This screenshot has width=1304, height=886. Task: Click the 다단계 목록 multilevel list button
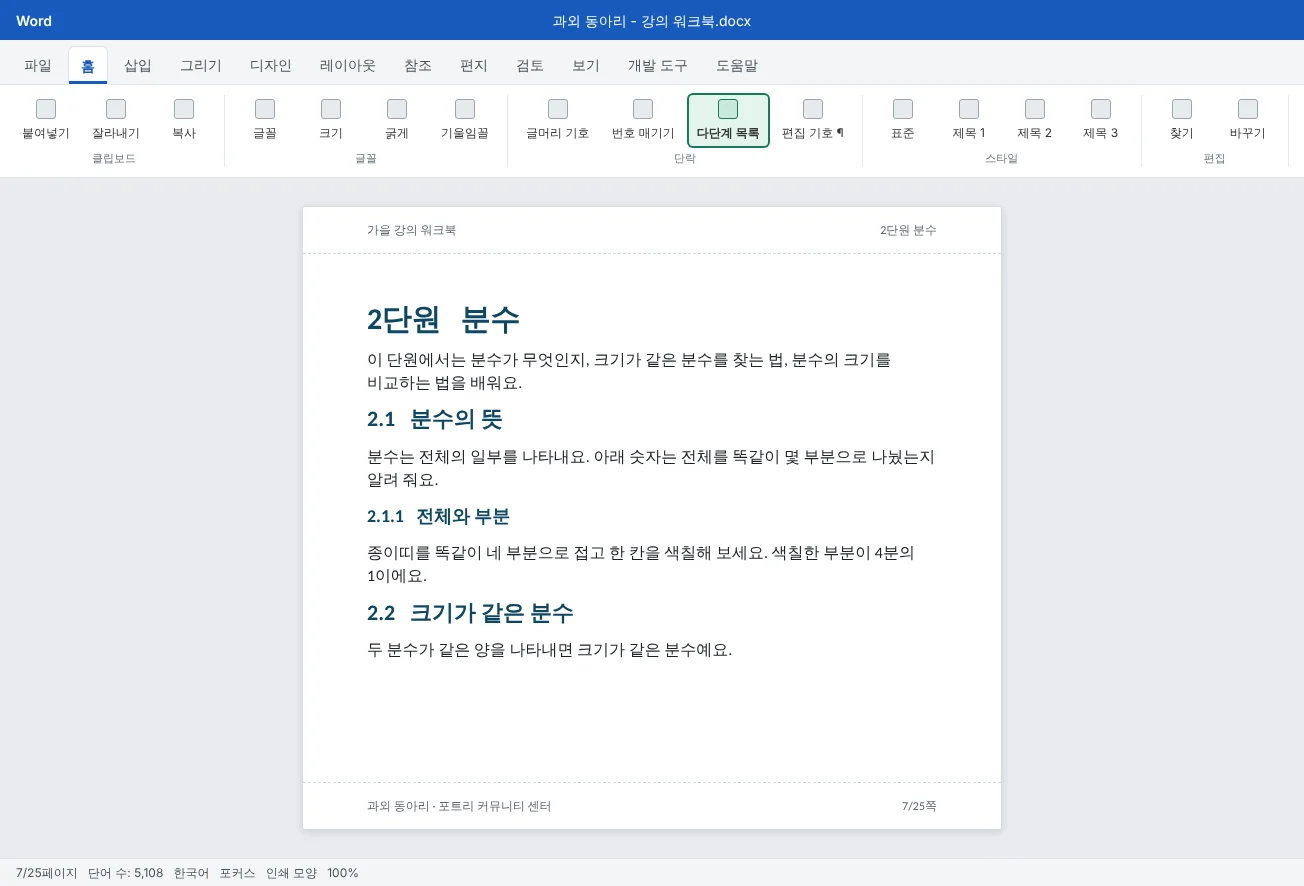click(x=728, y=120)
